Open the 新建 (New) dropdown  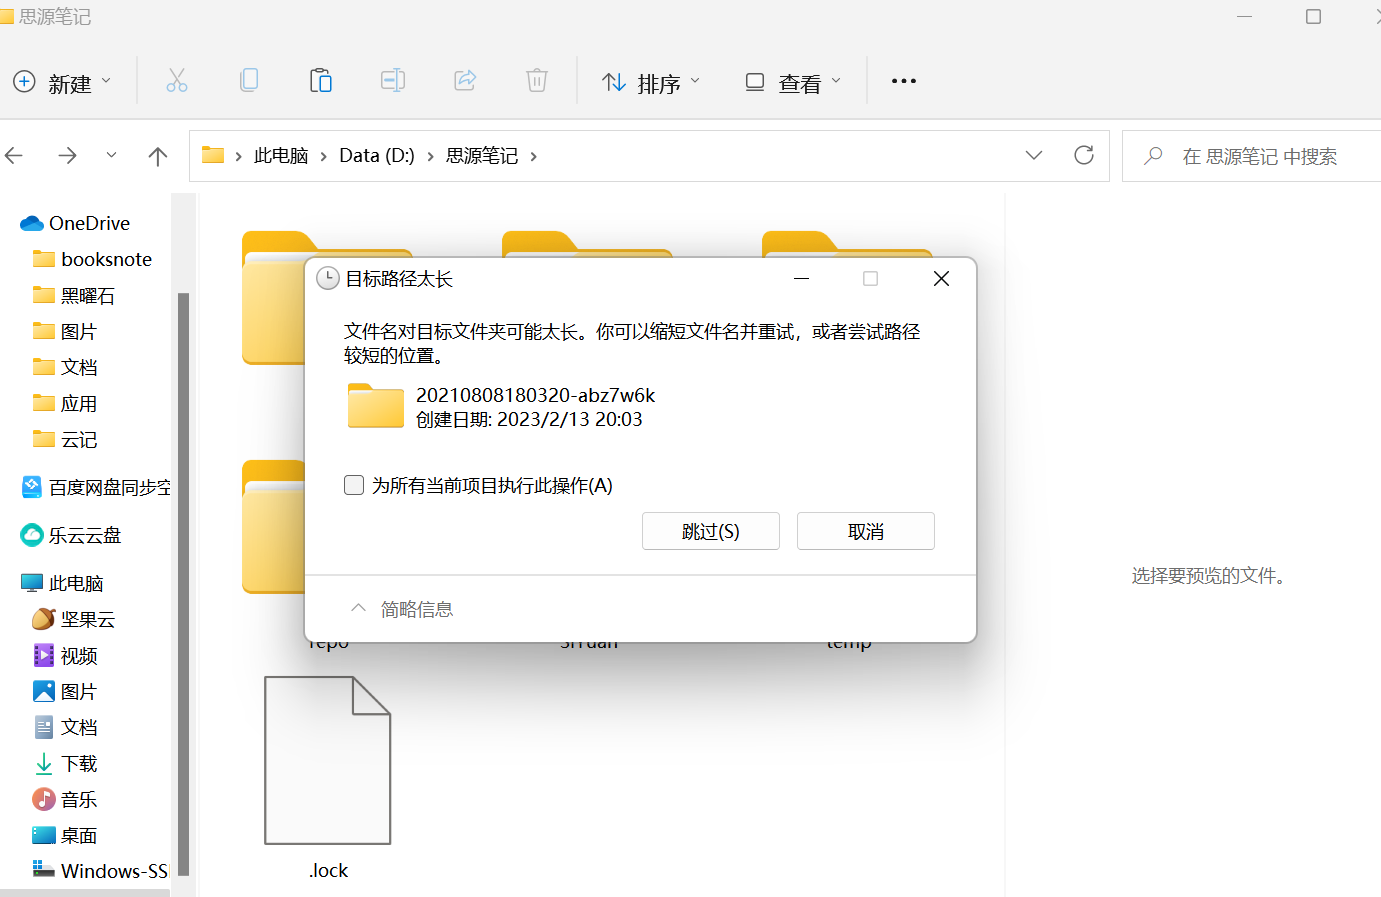[64, 83]
